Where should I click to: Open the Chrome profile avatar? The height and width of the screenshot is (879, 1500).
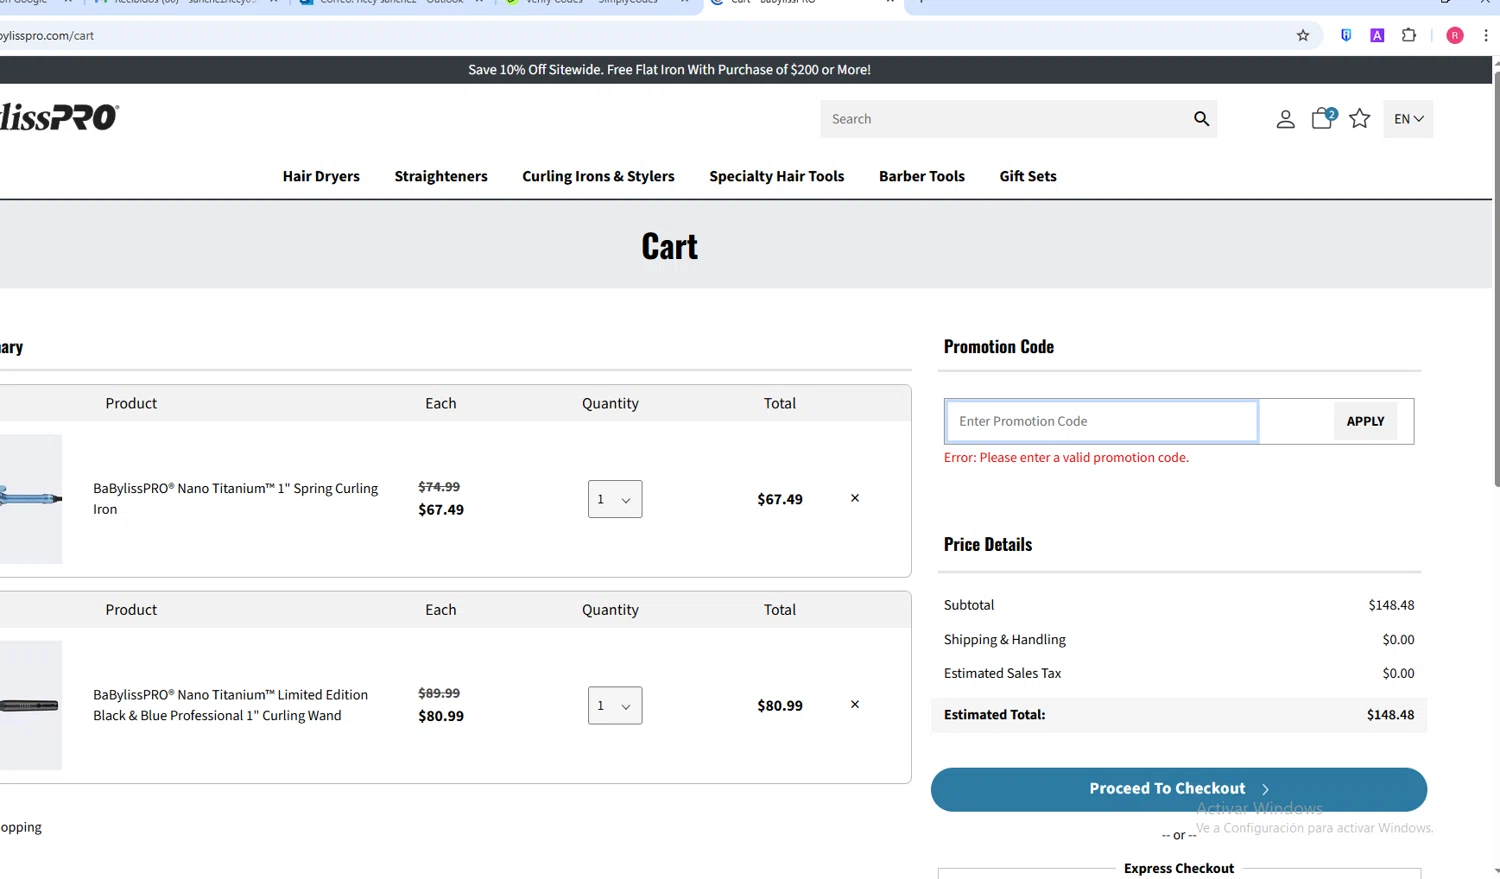coord(1455,35)
